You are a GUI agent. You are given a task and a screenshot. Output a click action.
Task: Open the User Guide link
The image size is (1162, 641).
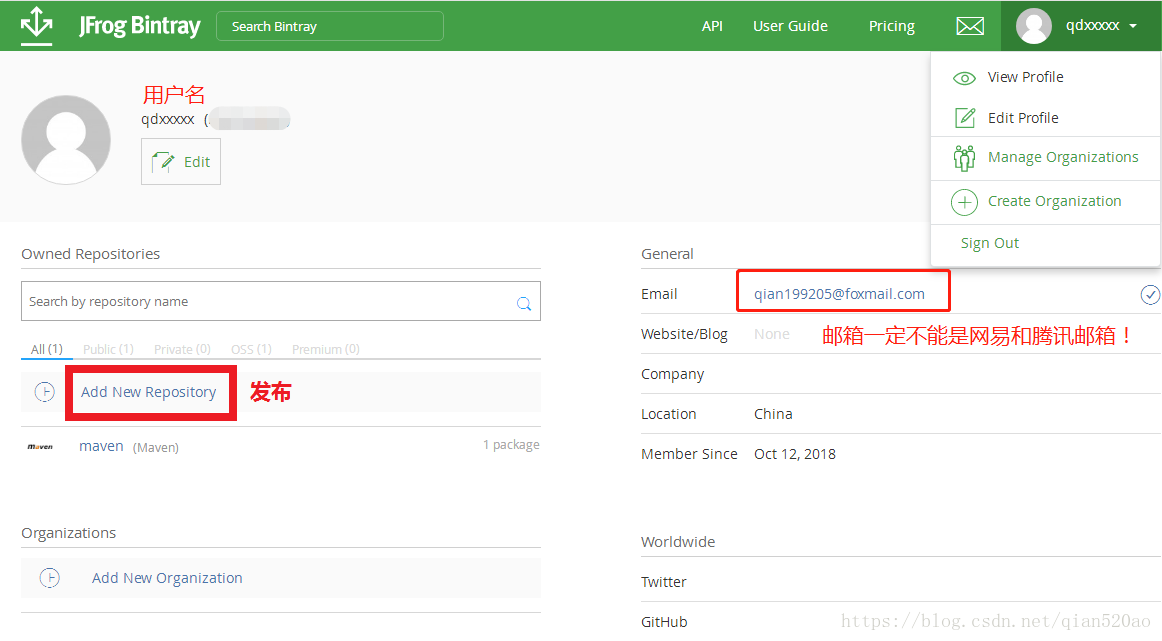790,26
